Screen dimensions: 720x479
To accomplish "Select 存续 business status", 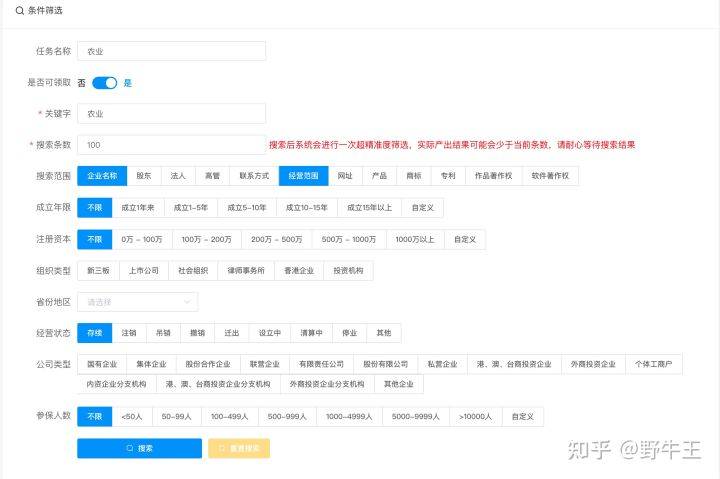I will pos(95,333).
